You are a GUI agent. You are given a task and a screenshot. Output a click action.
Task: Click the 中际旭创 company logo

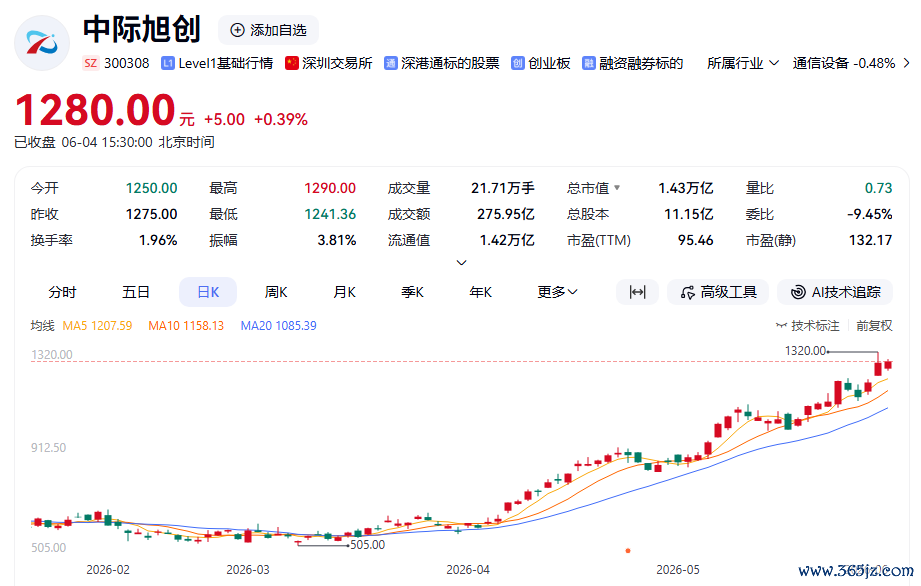(x=42, y=43)
